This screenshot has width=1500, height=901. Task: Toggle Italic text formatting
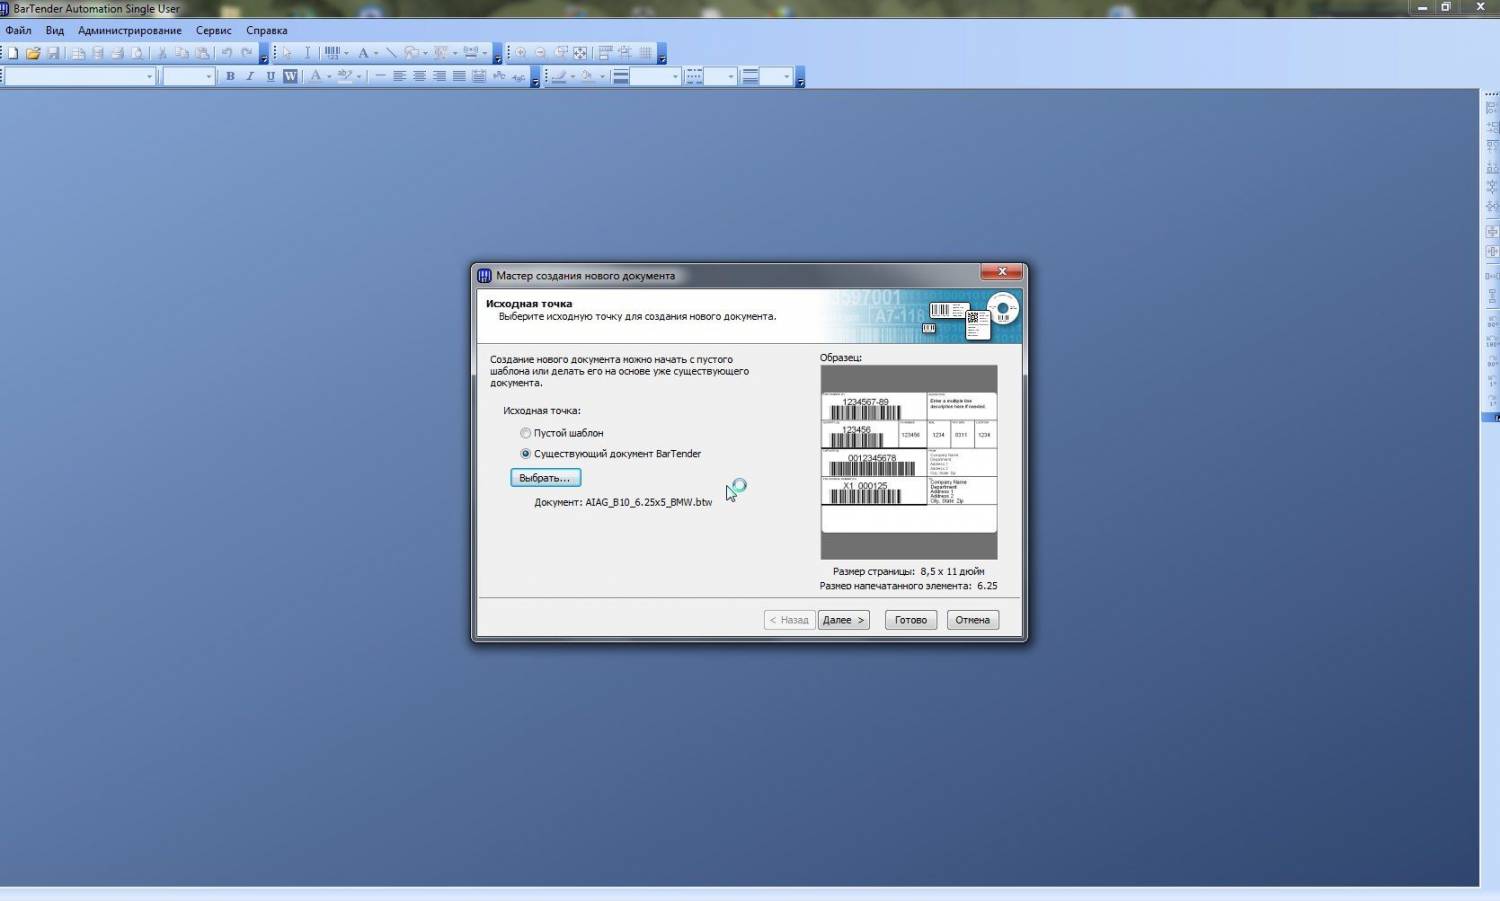[250, 76]
